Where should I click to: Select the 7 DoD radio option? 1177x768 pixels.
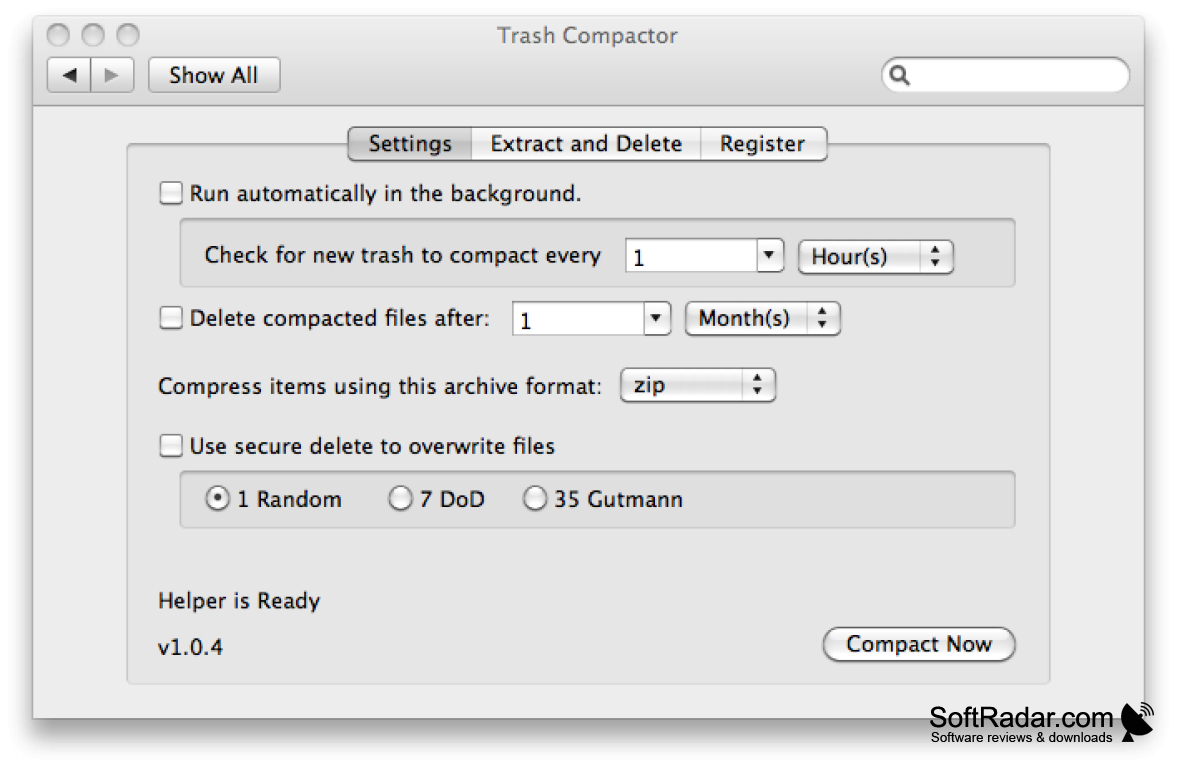(400, 498)
